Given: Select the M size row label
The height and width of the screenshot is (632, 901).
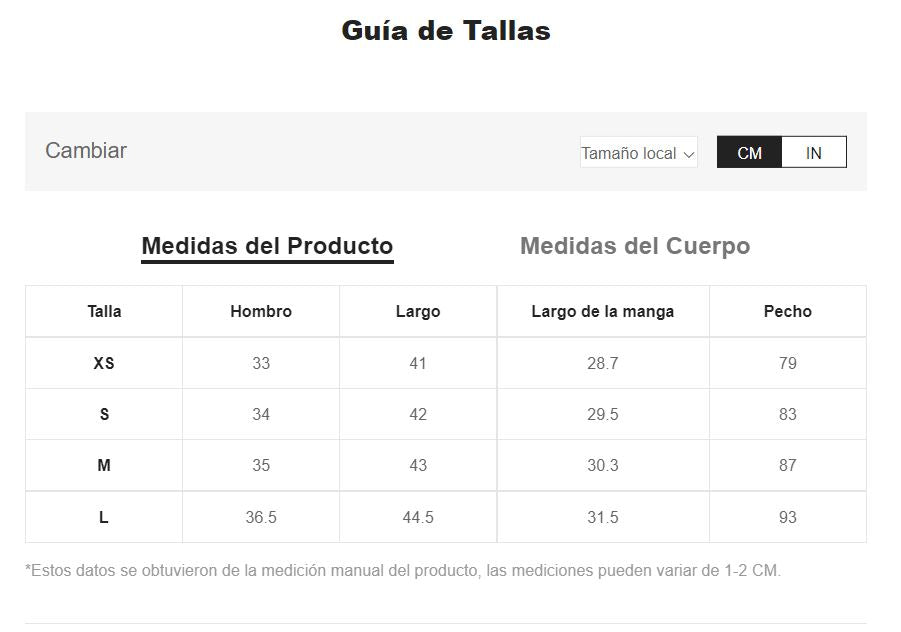Looking at the screenshot, I should 104,465.
